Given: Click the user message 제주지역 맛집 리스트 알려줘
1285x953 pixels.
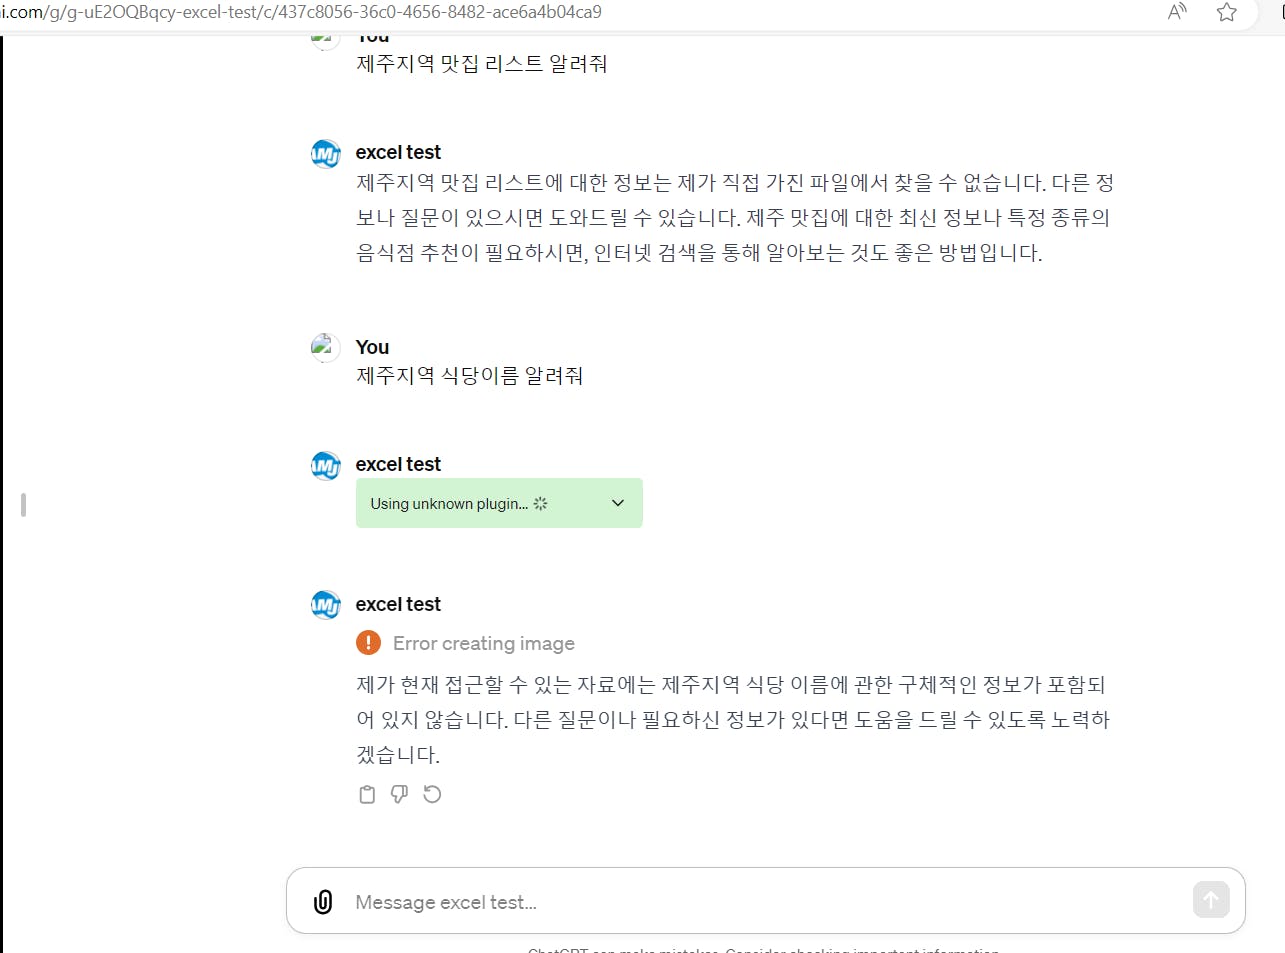Looking at the screenshot, I should pos(481,64).
